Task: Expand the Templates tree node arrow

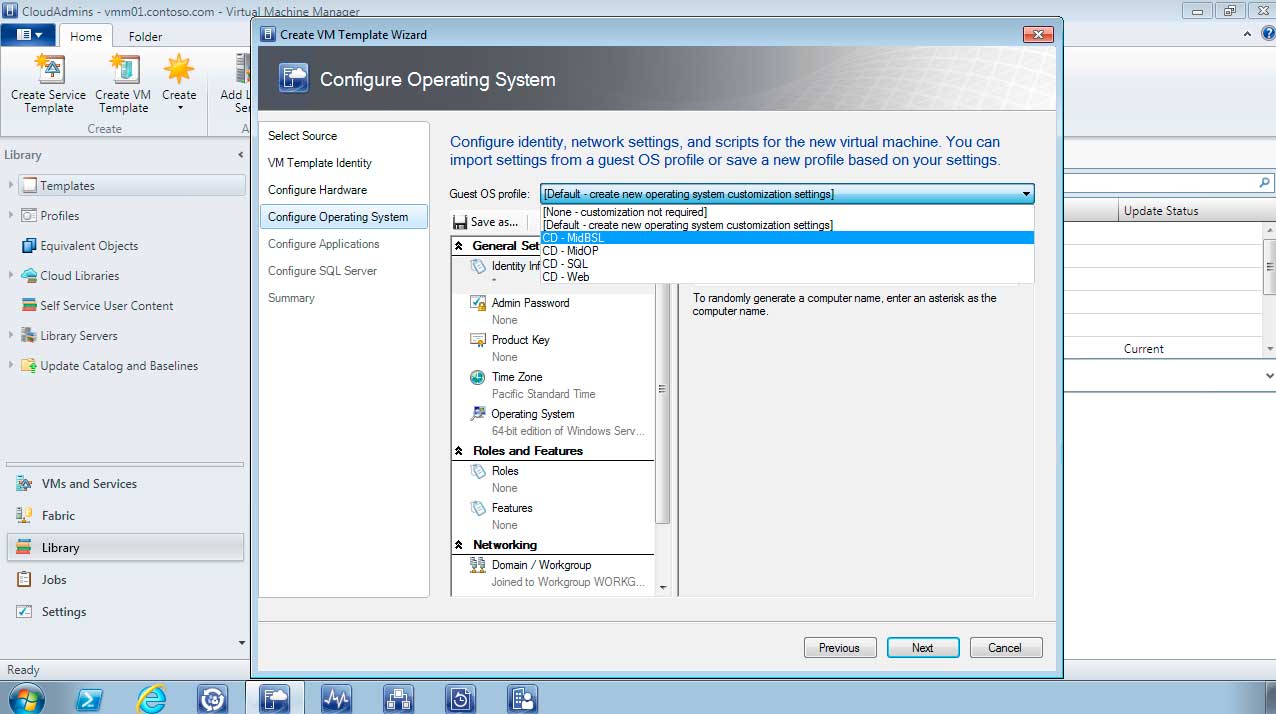Action: pyautogui.click(x=11, y=185)
